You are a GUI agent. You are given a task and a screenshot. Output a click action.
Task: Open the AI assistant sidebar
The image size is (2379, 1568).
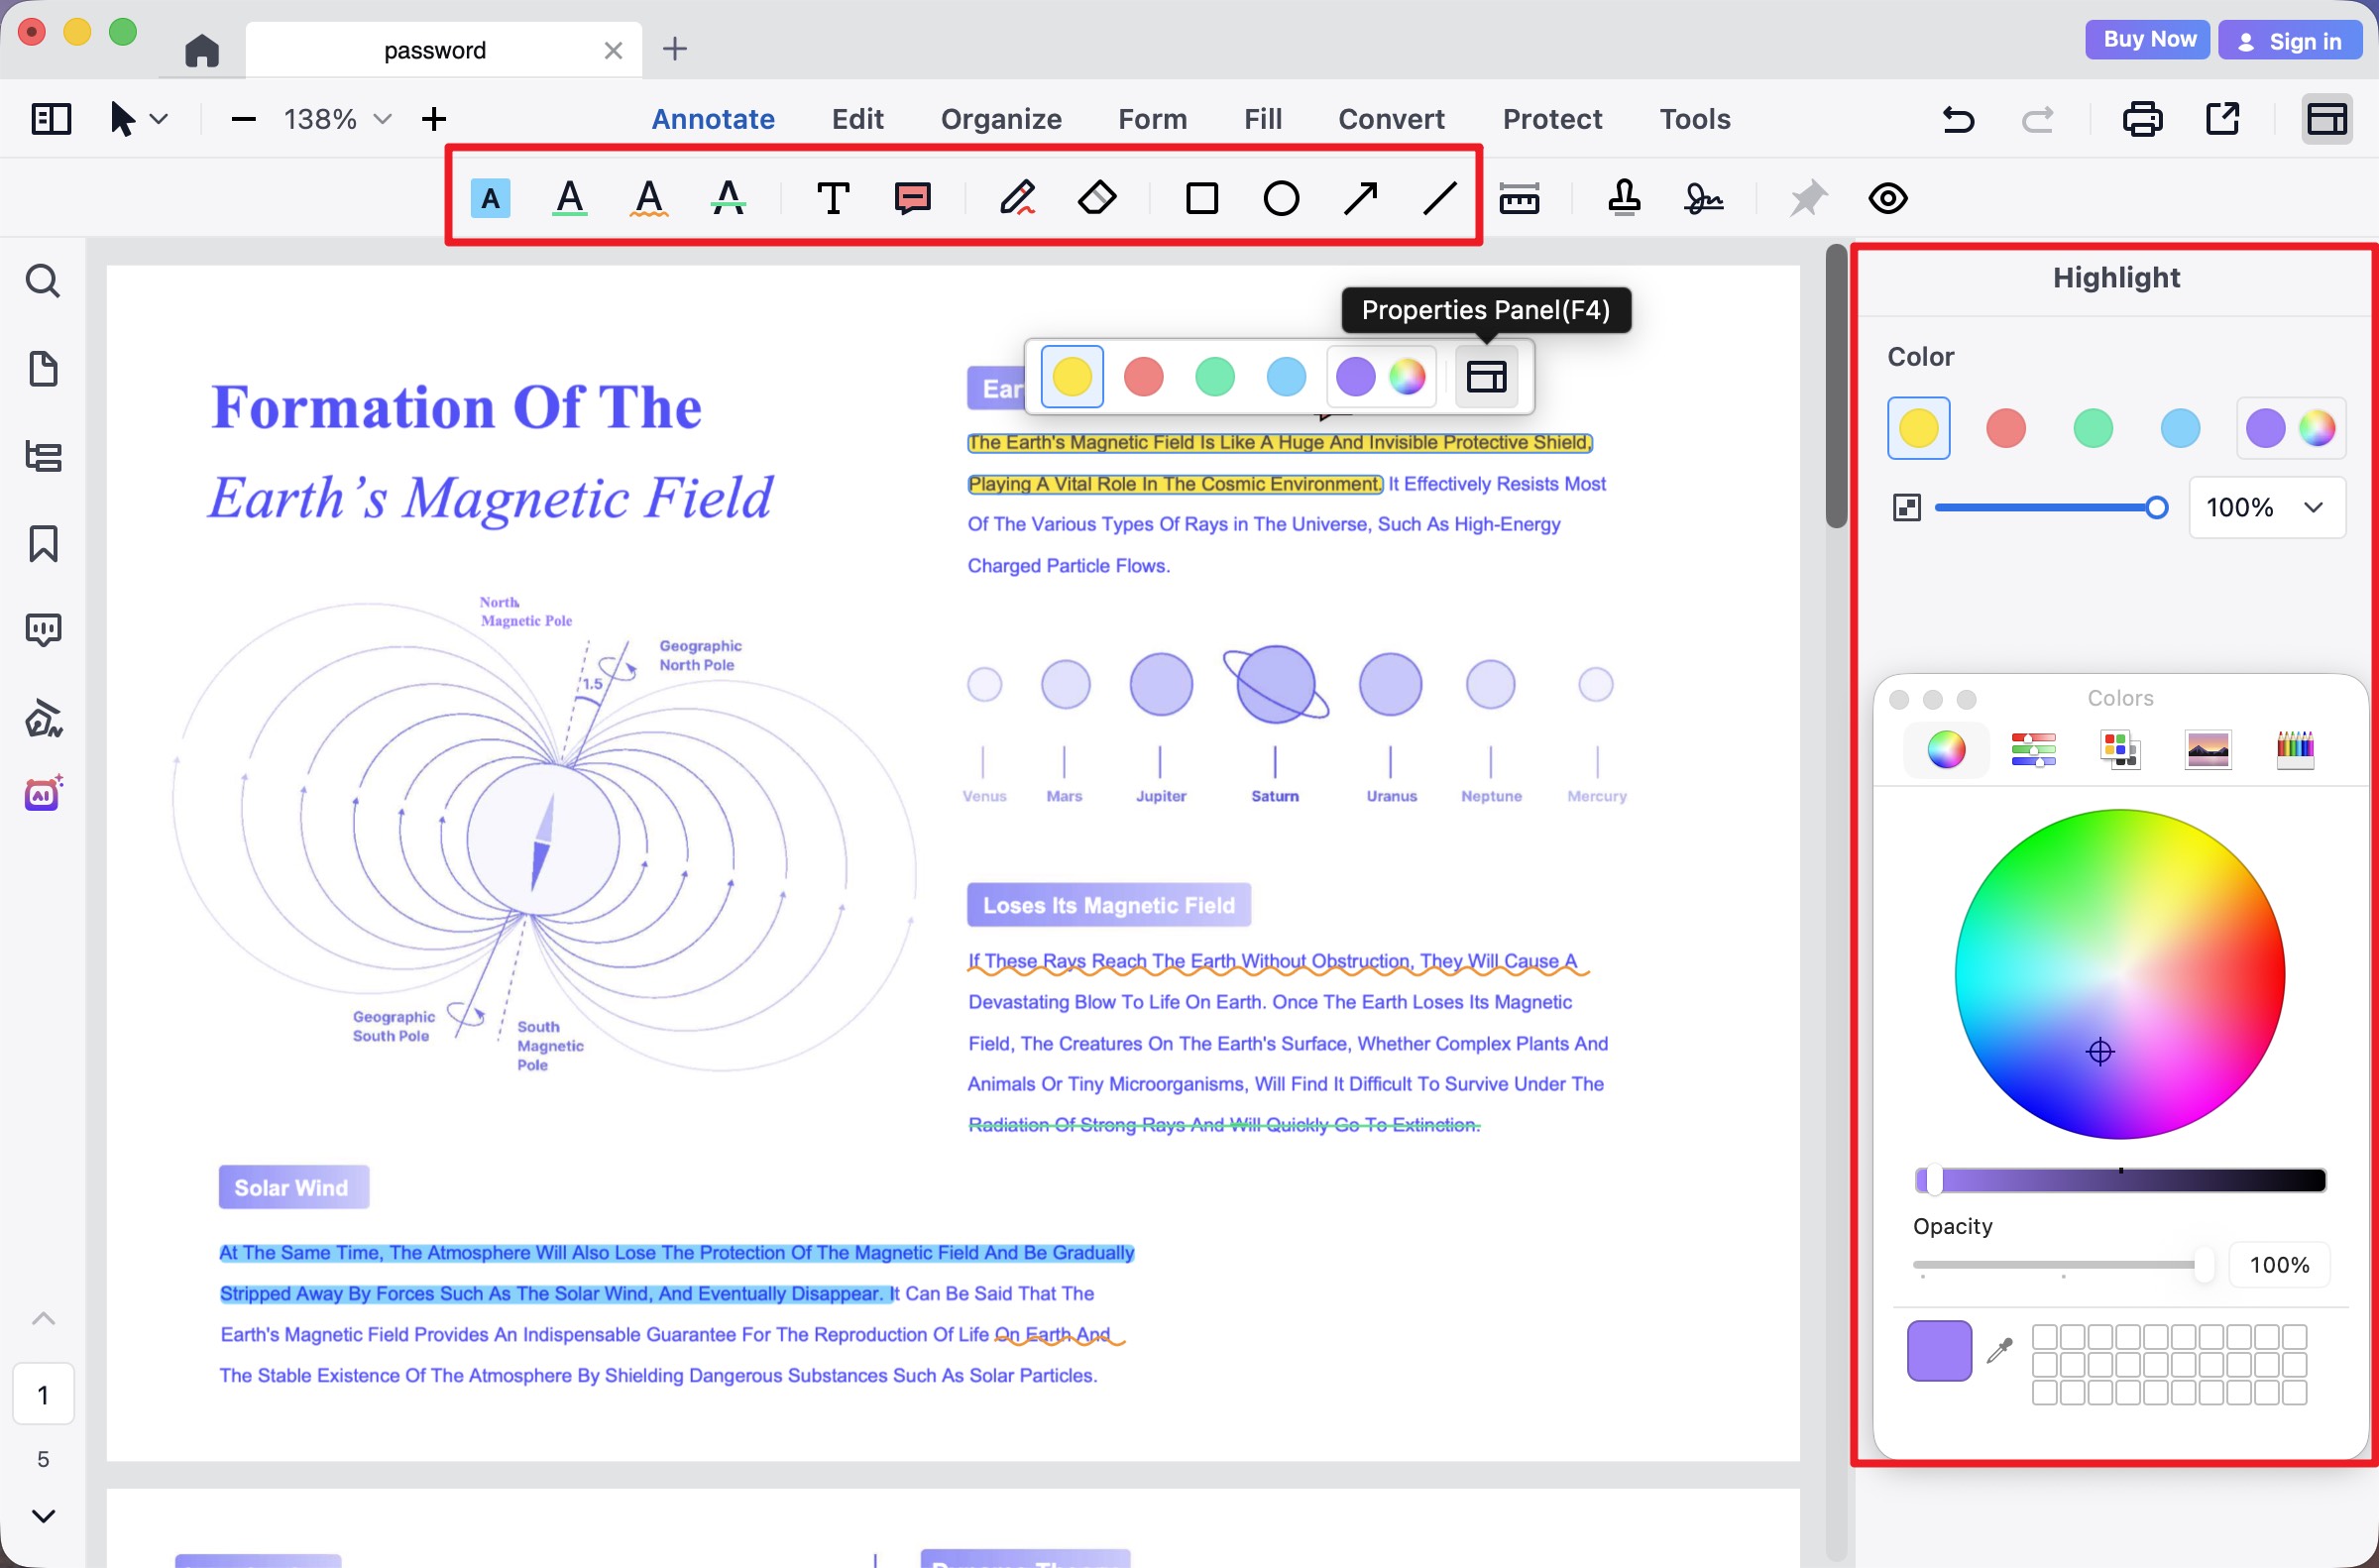tap(44, 794)
